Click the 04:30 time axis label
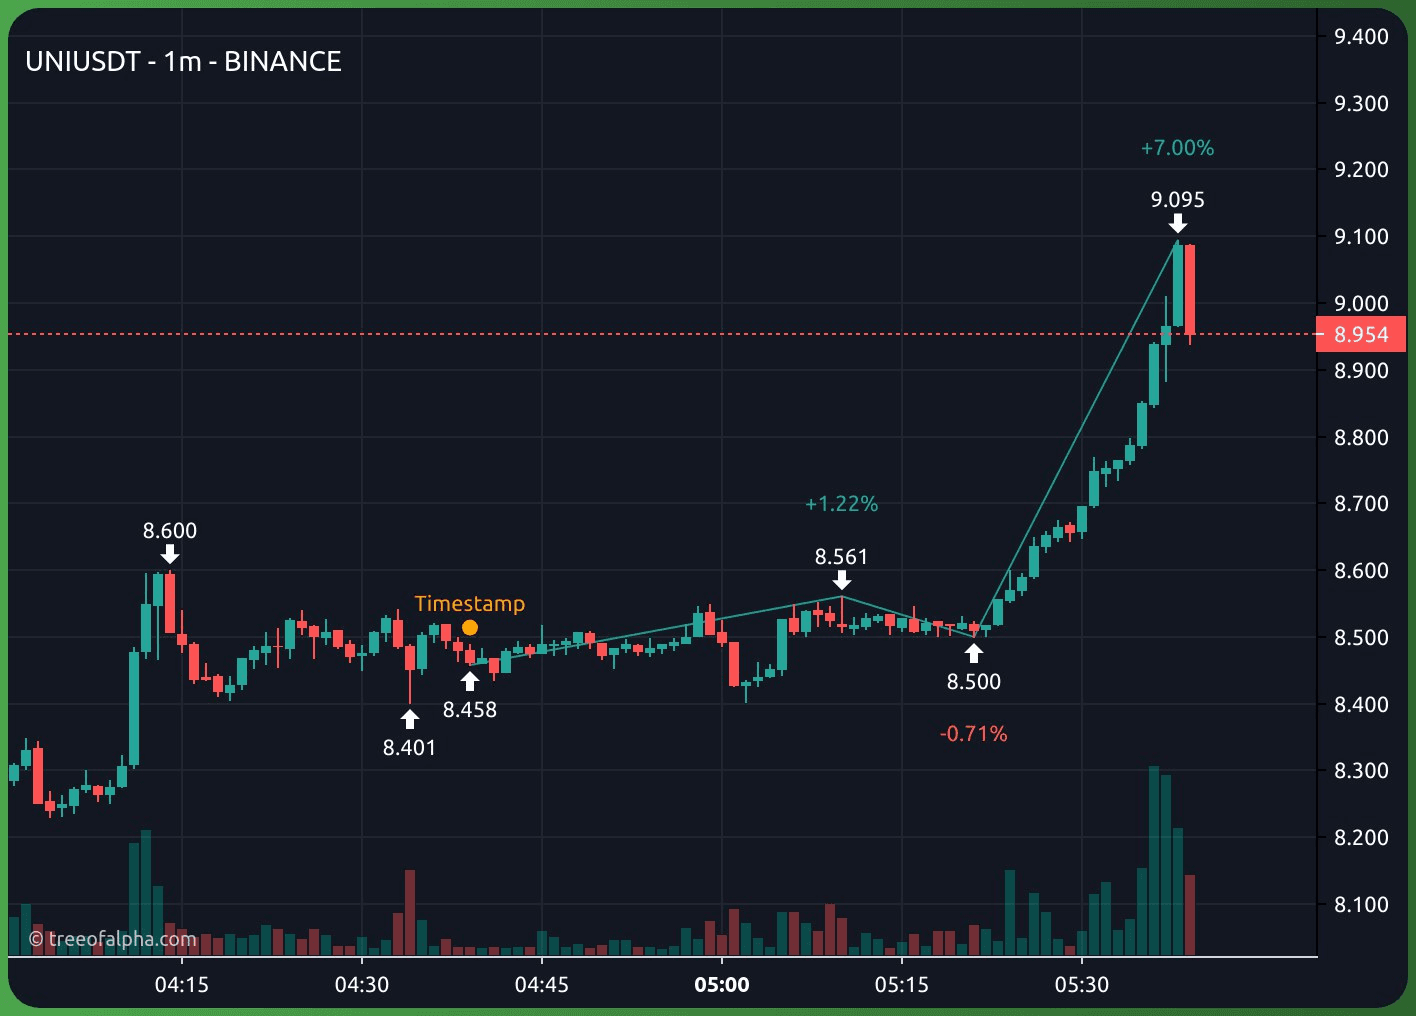This screenshot has width=1416, height=1016. click(x=362, y=985)
